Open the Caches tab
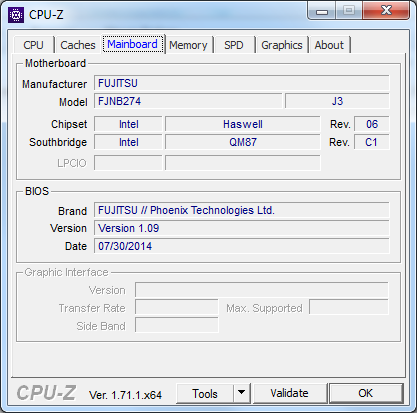 click(78, 45)
